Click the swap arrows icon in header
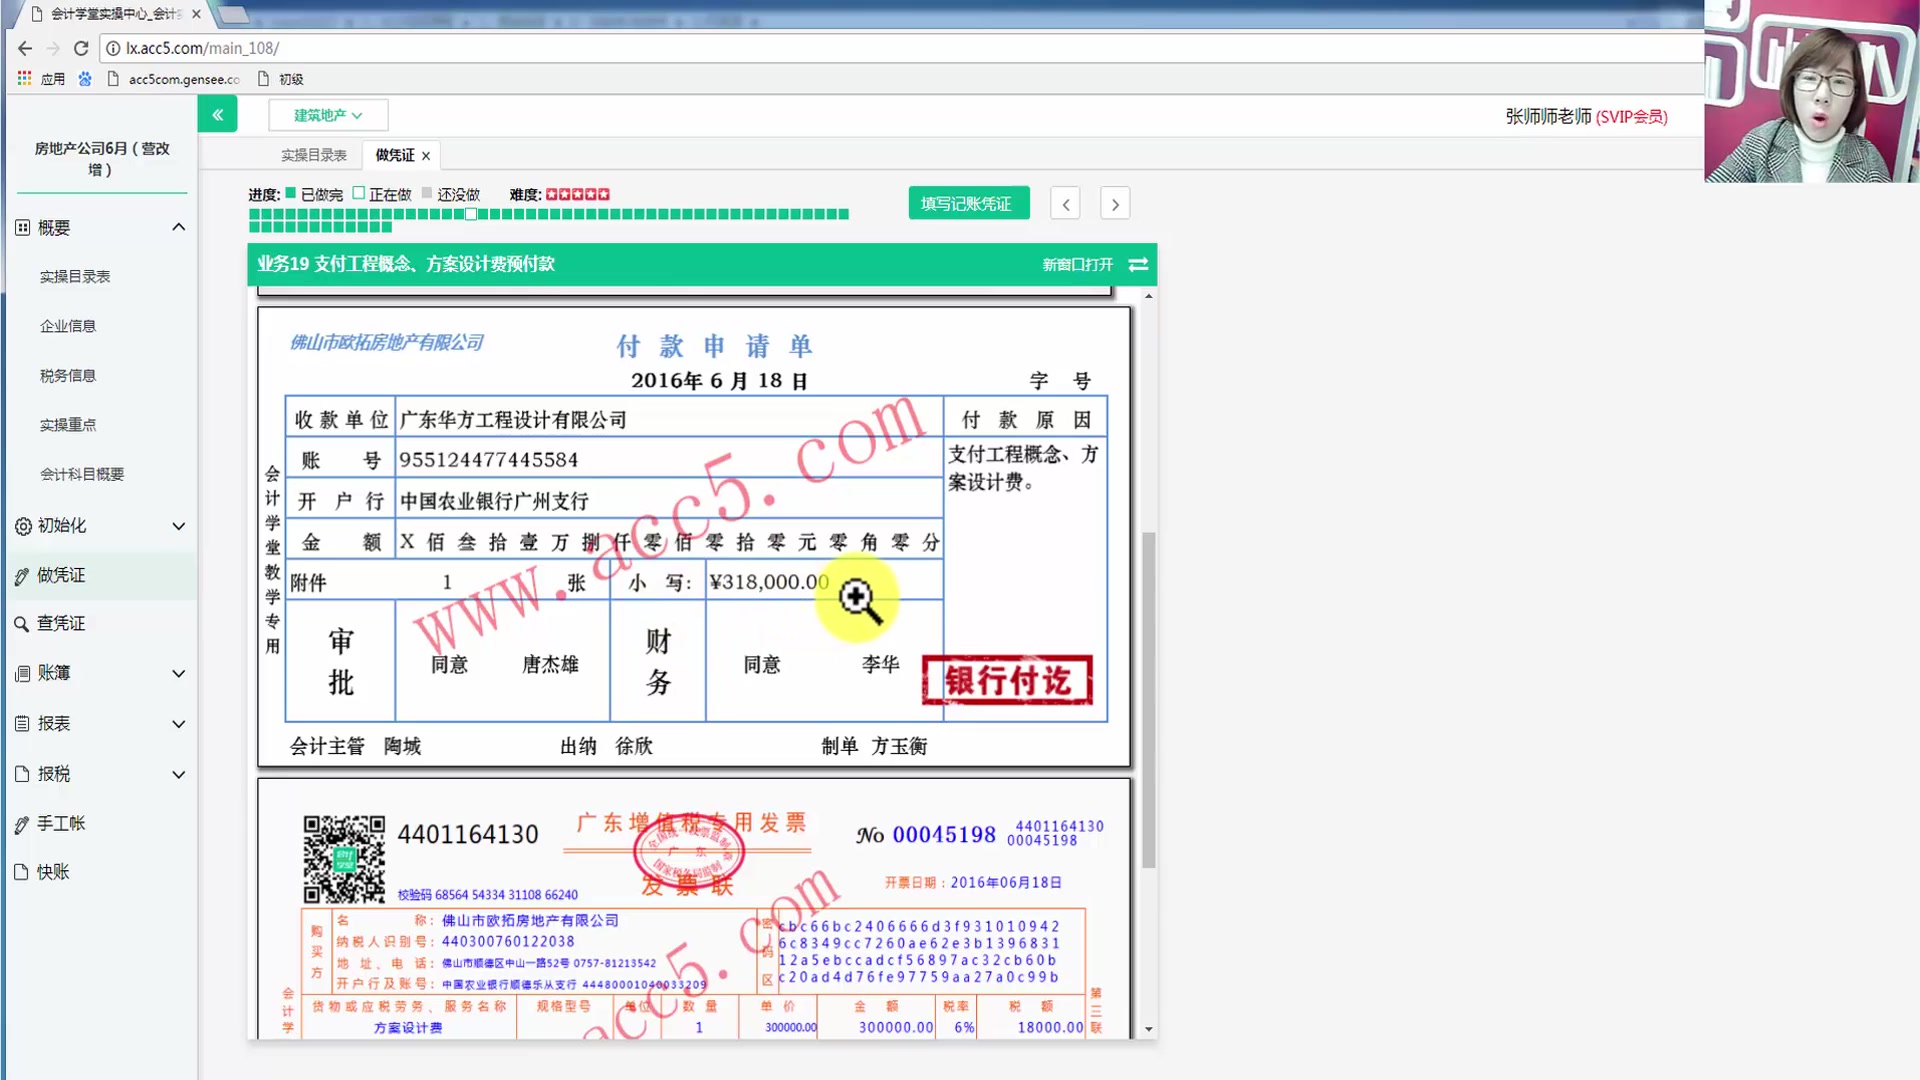The image size is (1920, 1080). point(1138,264)
